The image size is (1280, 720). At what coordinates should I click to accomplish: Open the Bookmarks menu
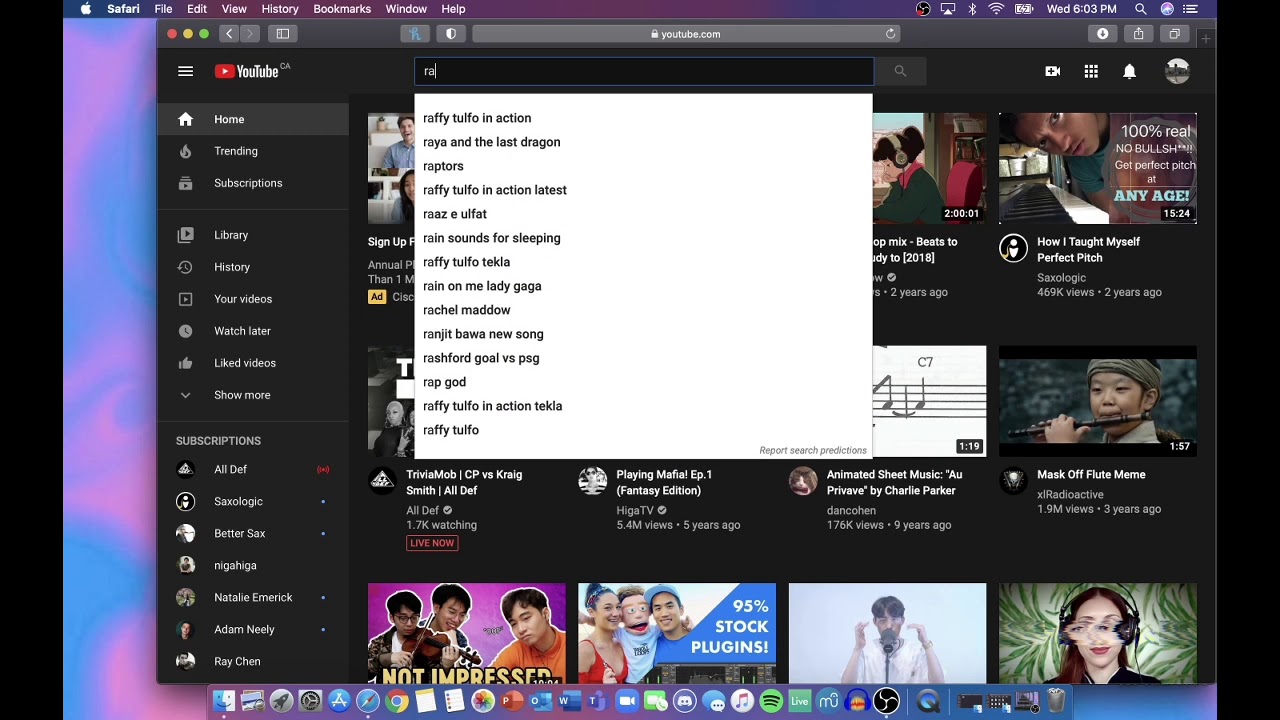point(342,9)
